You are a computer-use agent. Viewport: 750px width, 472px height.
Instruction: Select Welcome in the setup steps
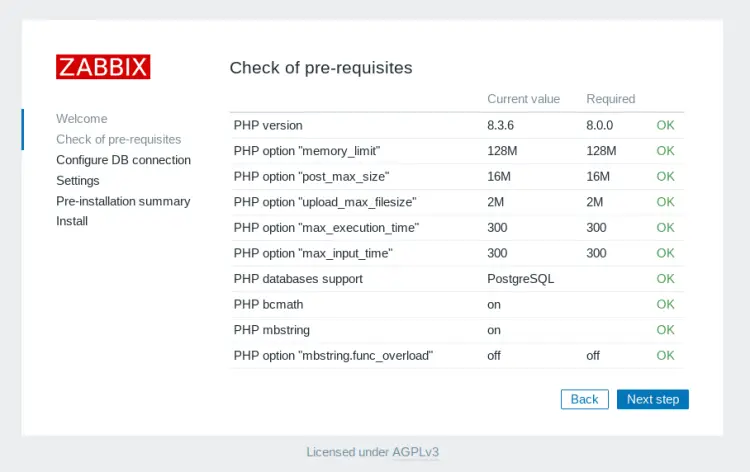82,119
